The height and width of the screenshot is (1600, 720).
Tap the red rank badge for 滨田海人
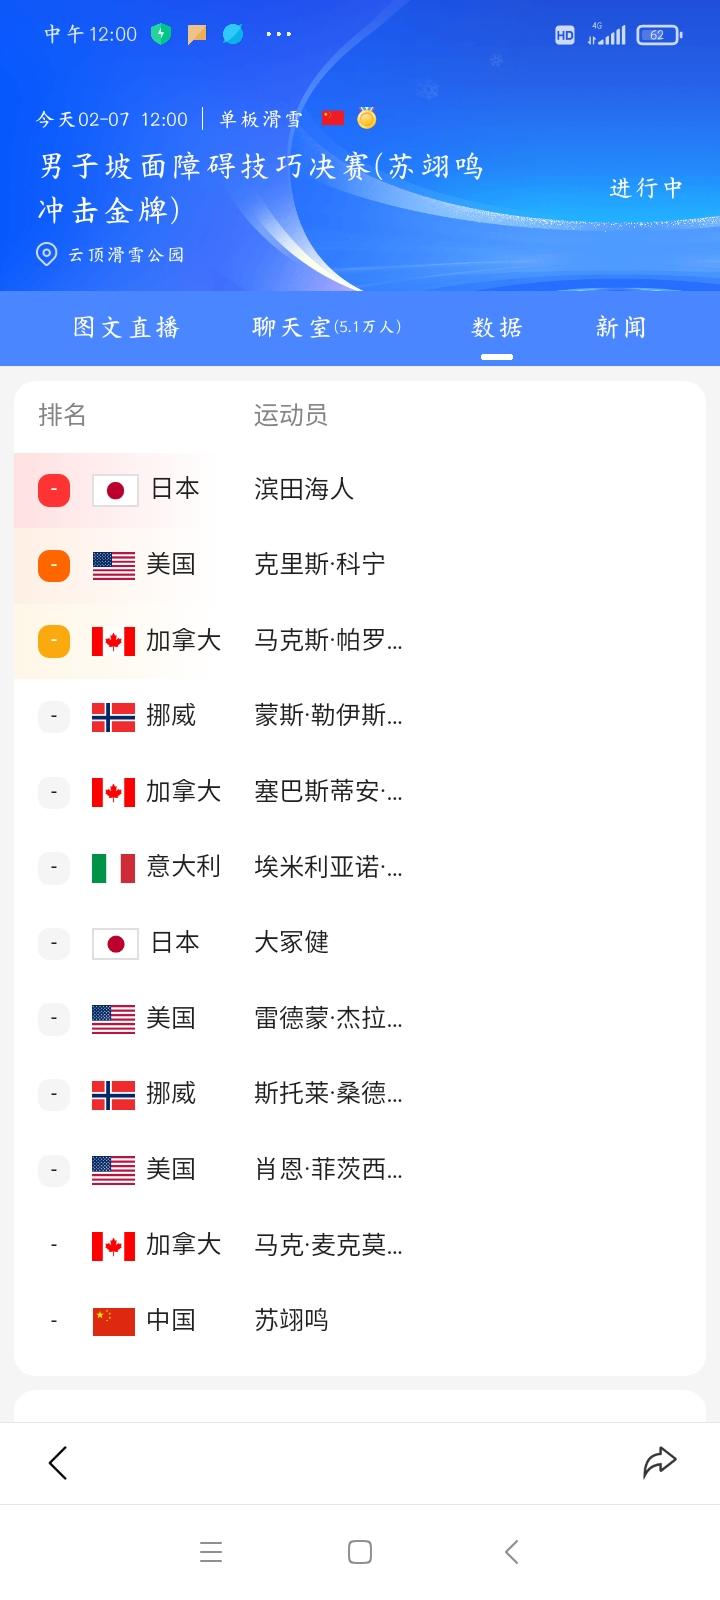click(54, 490)
